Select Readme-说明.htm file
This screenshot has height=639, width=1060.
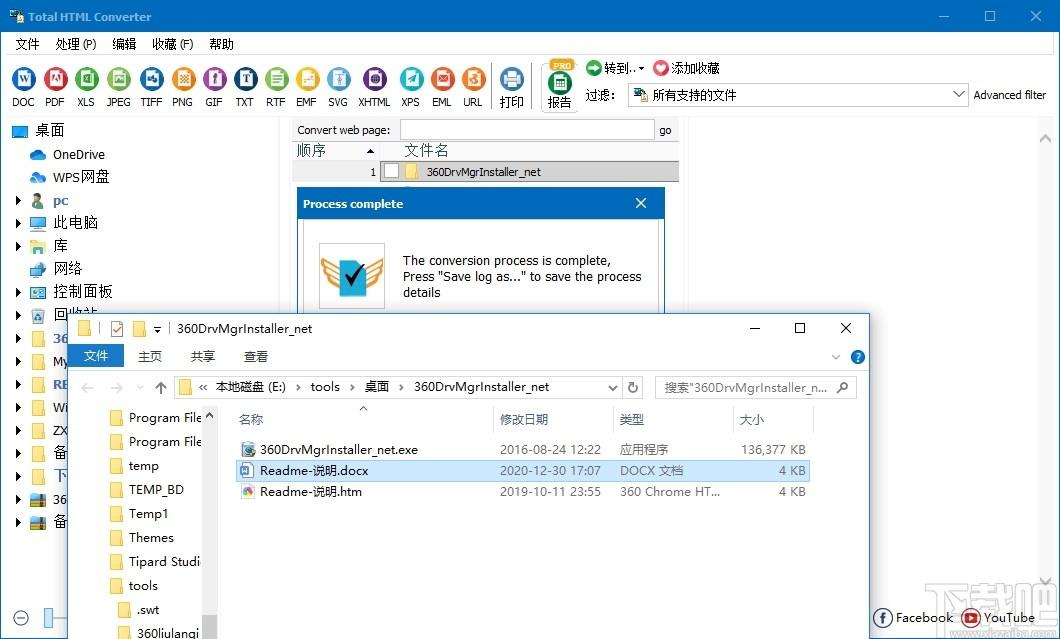coord(522,492)
